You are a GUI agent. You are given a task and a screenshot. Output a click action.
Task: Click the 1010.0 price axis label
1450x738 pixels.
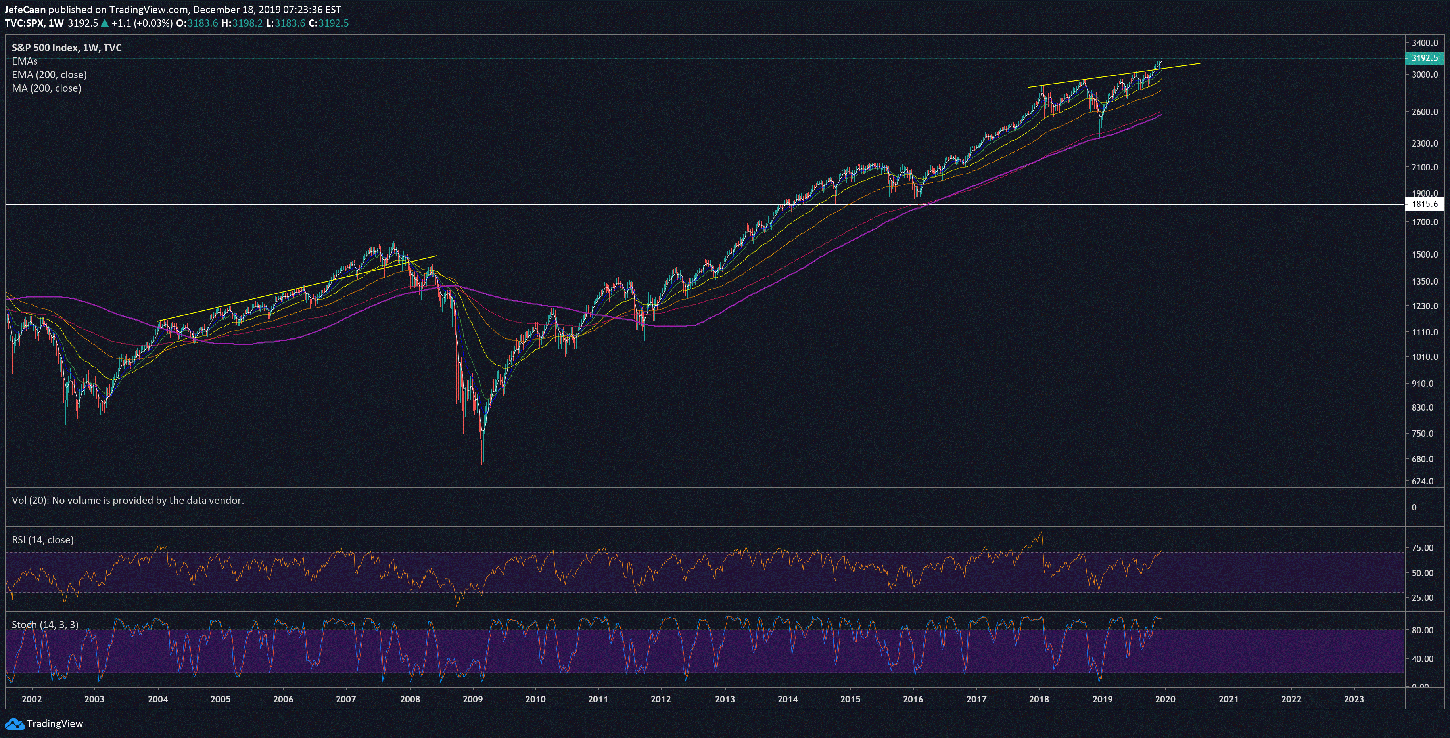(1424, 357)
